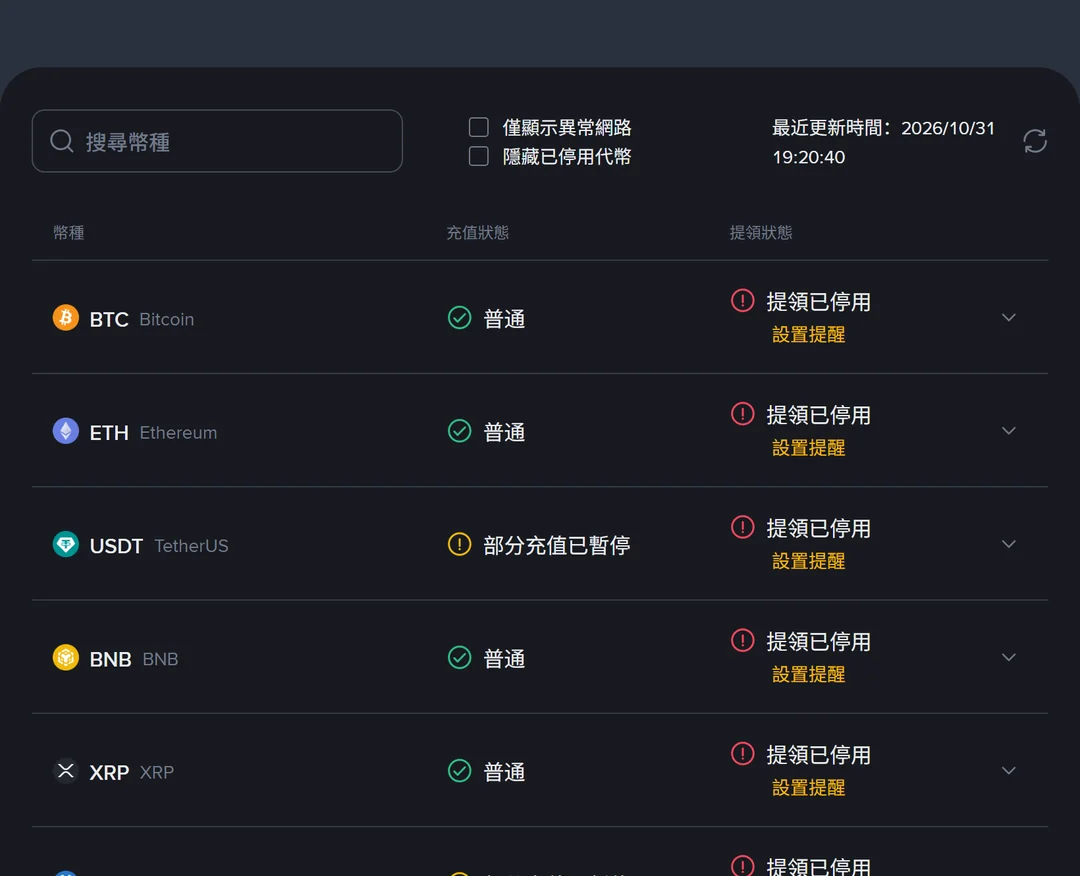The height and width of the screenshot is (876, 1080).
Task: Click the 最近更新時間 timestamp text
Action: coord(883,142)
